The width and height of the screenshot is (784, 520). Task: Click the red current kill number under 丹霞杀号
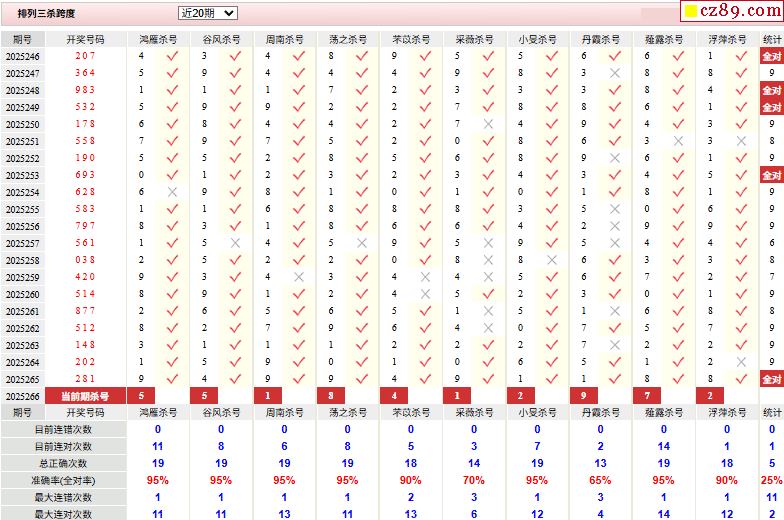click(583, 396)
